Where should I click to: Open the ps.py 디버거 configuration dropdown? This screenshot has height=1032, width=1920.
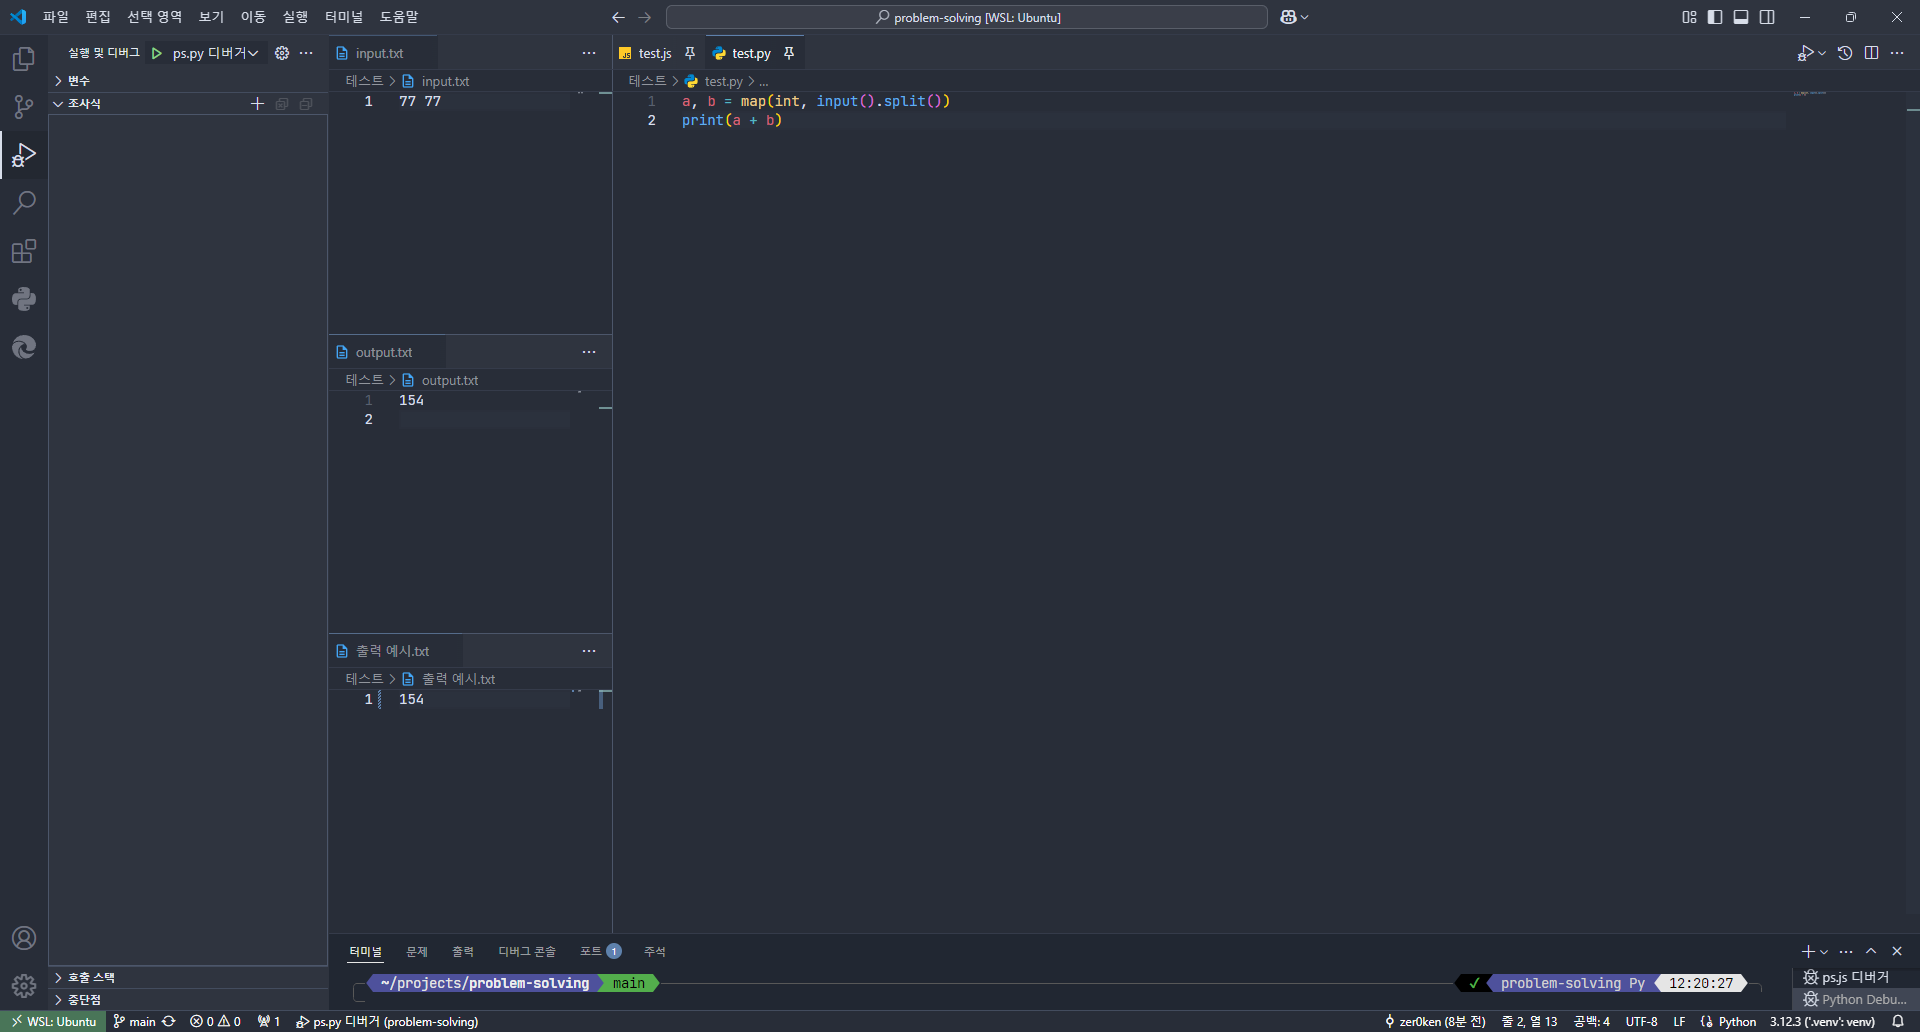(x=215, y=53)
